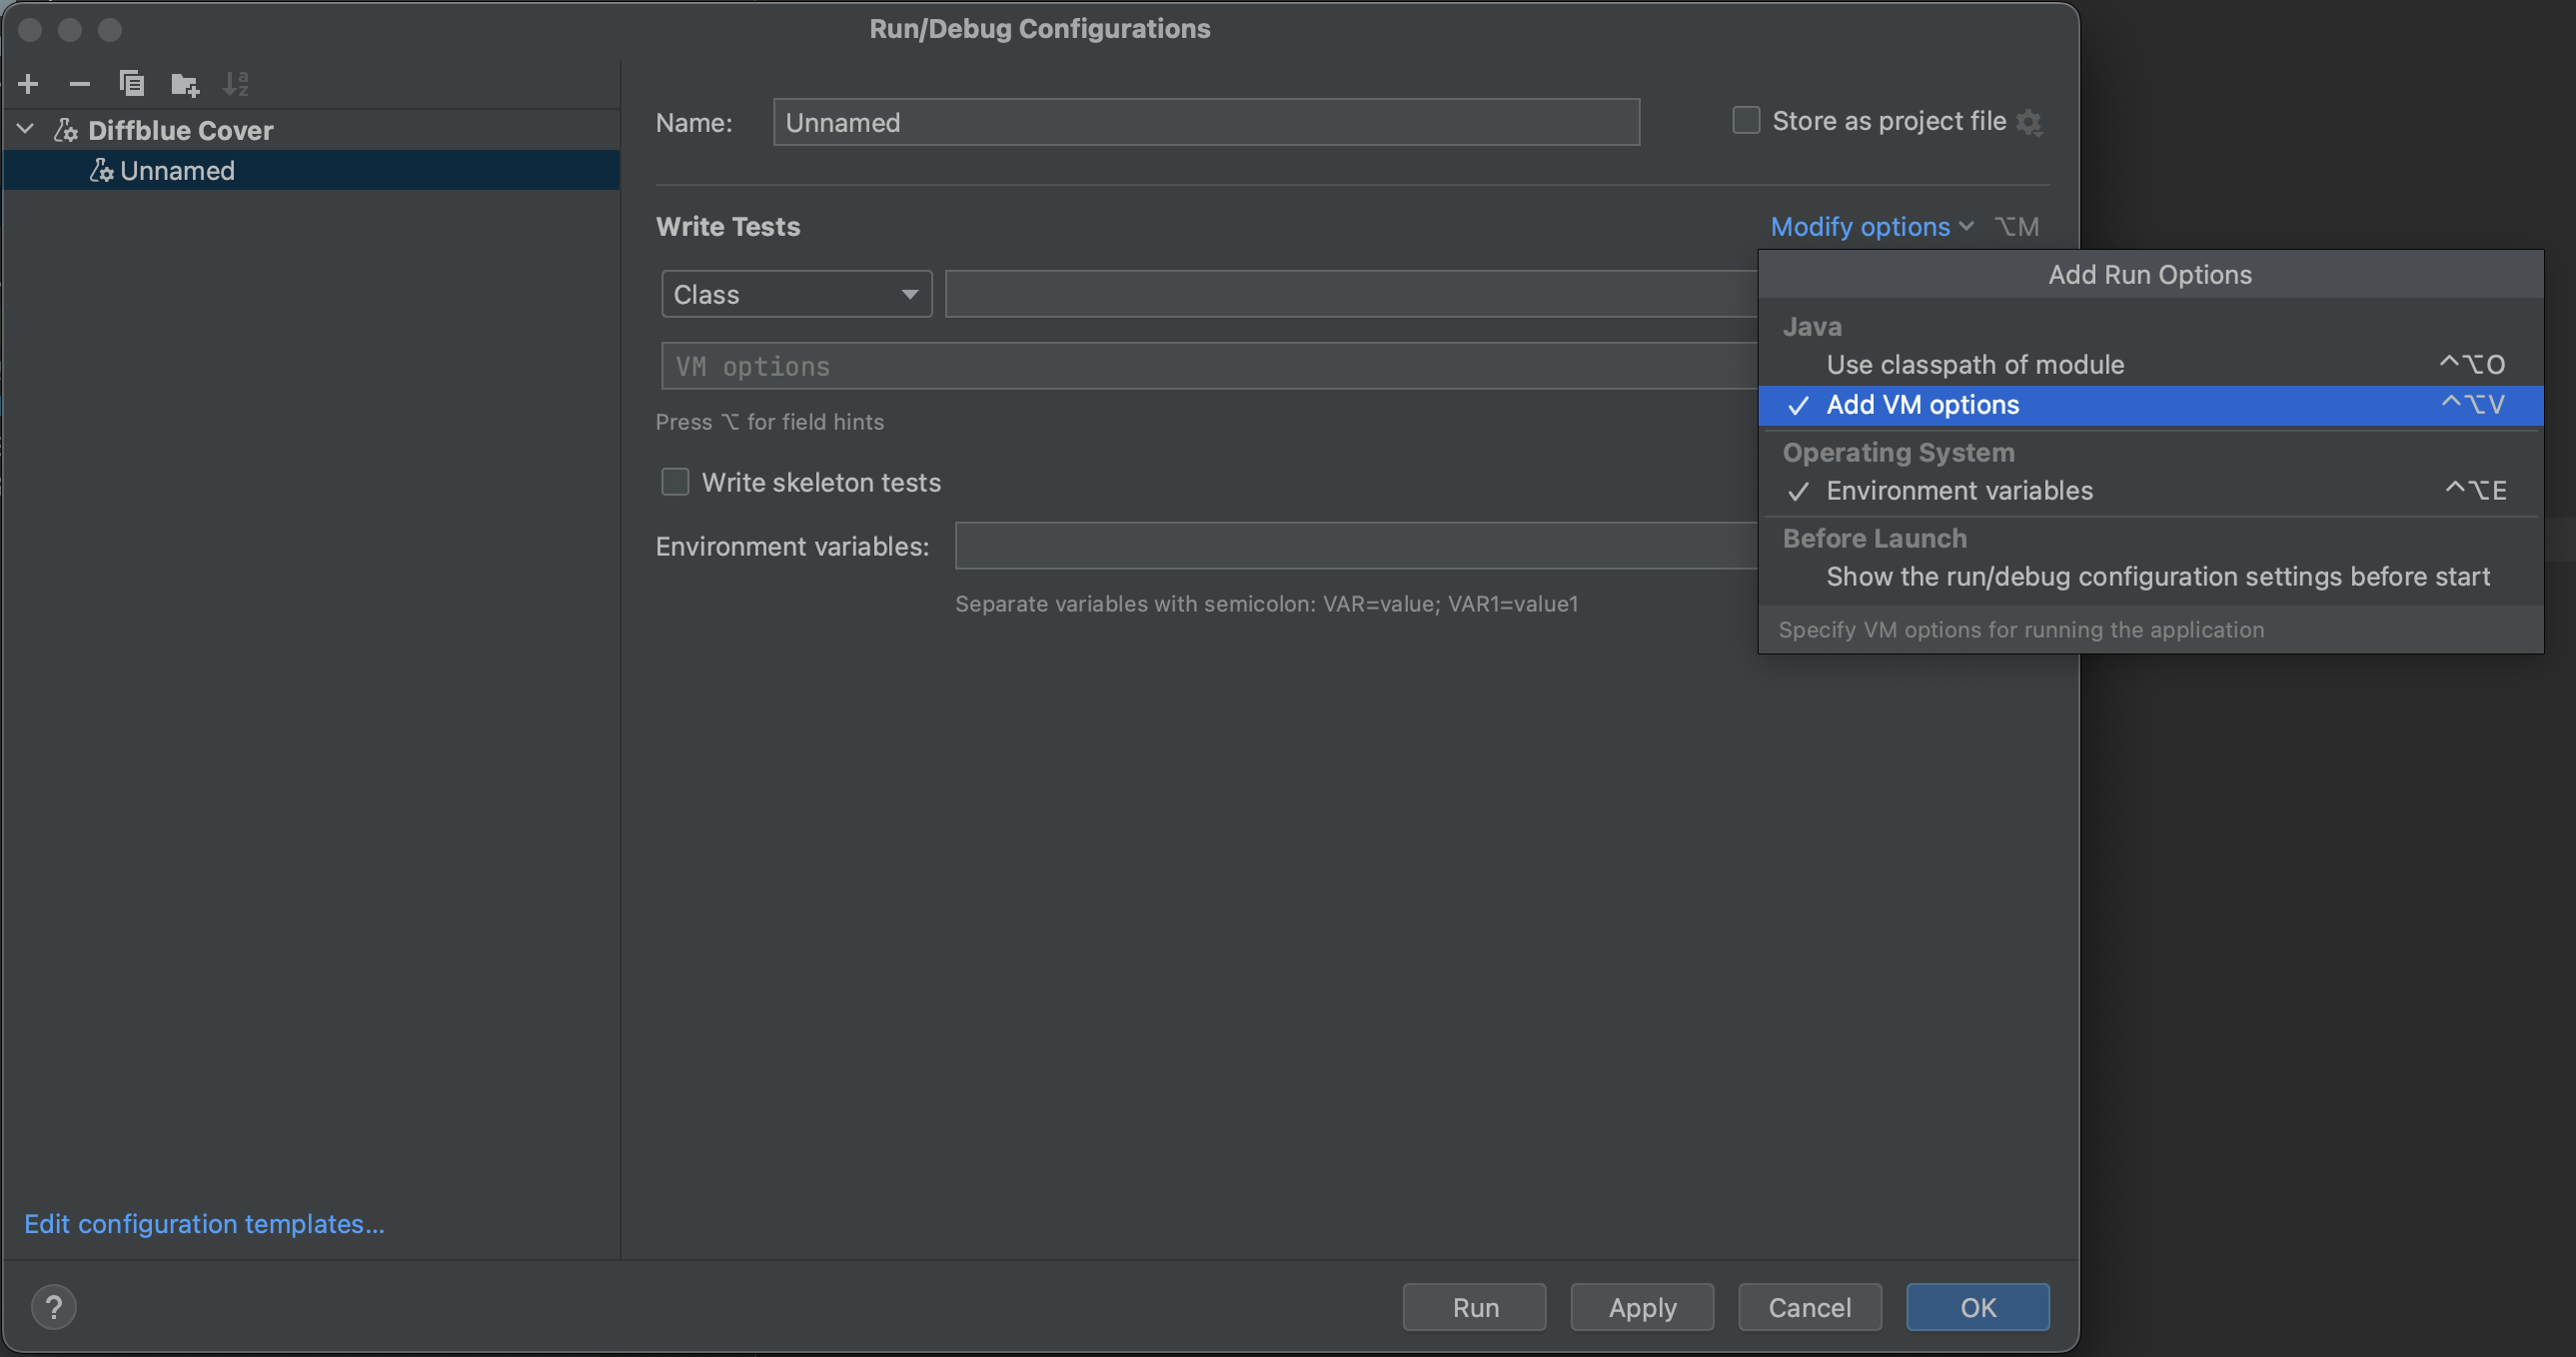
Task: Click the gear icon beside Store as project file
Action: [x=2028, y=122]
